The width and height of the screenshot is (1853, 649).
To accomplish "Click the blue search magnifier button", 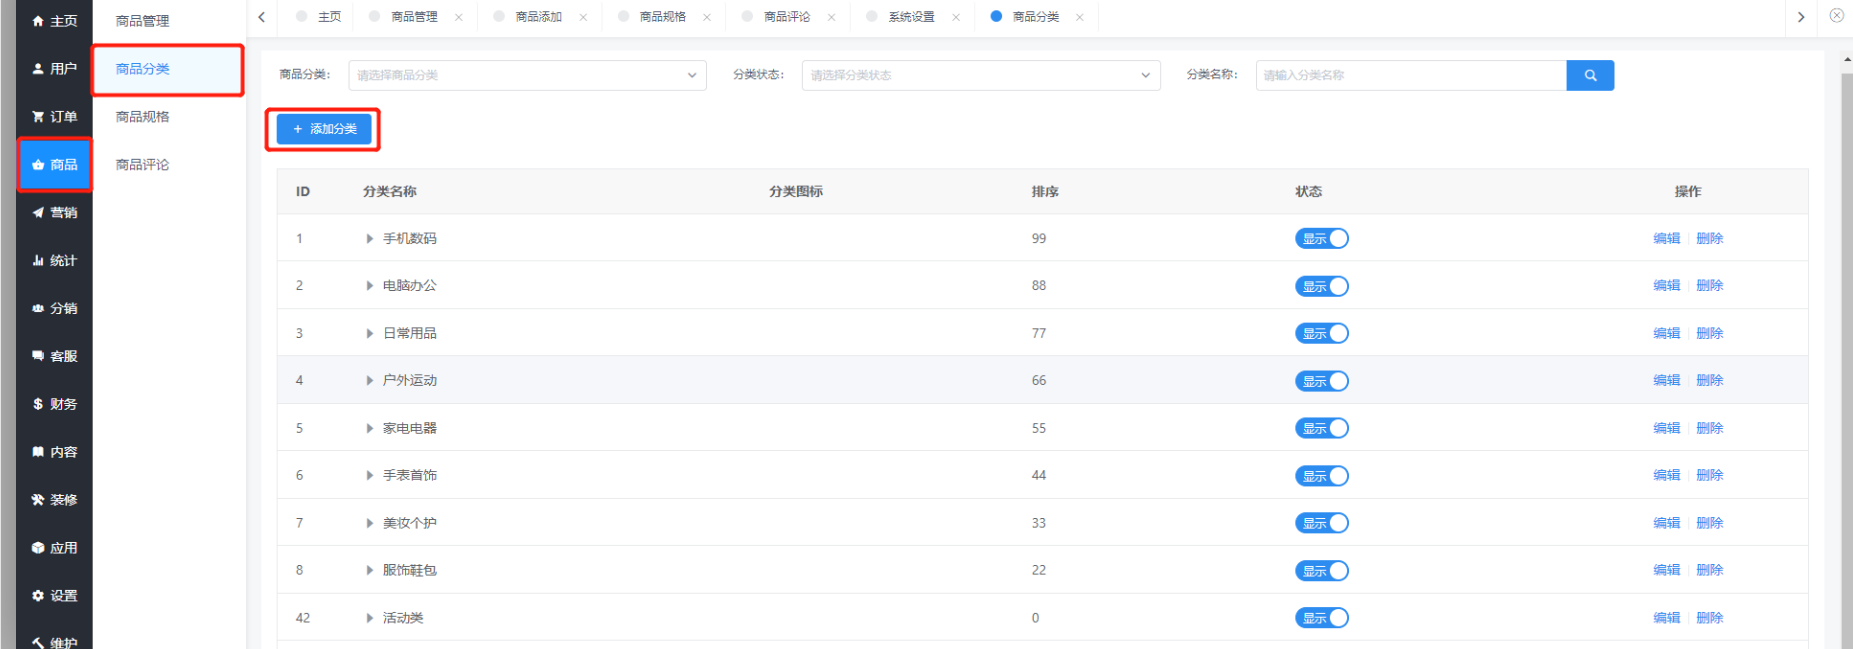I will click(x=1589, y=75).
